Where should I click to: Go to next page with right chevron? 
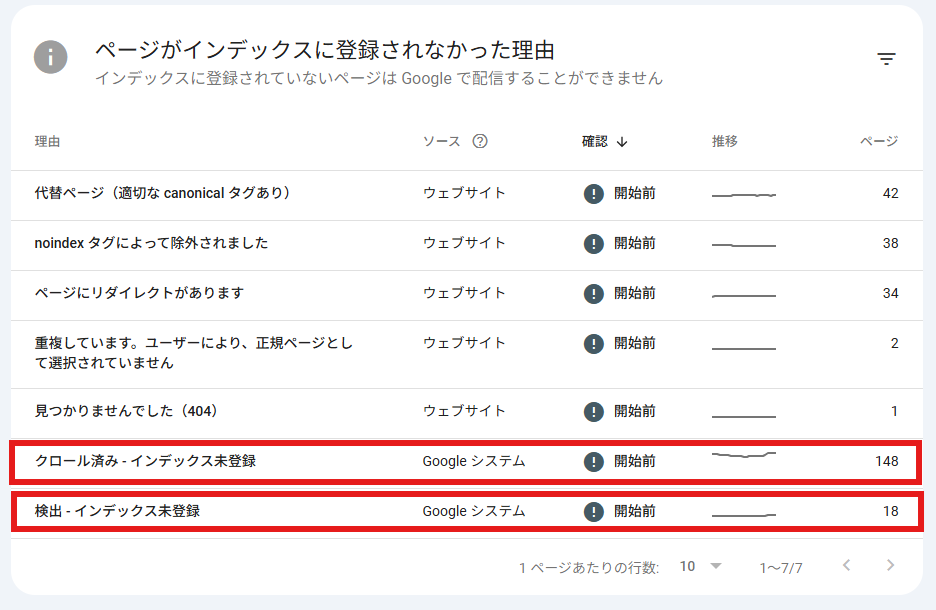point(890,565)
